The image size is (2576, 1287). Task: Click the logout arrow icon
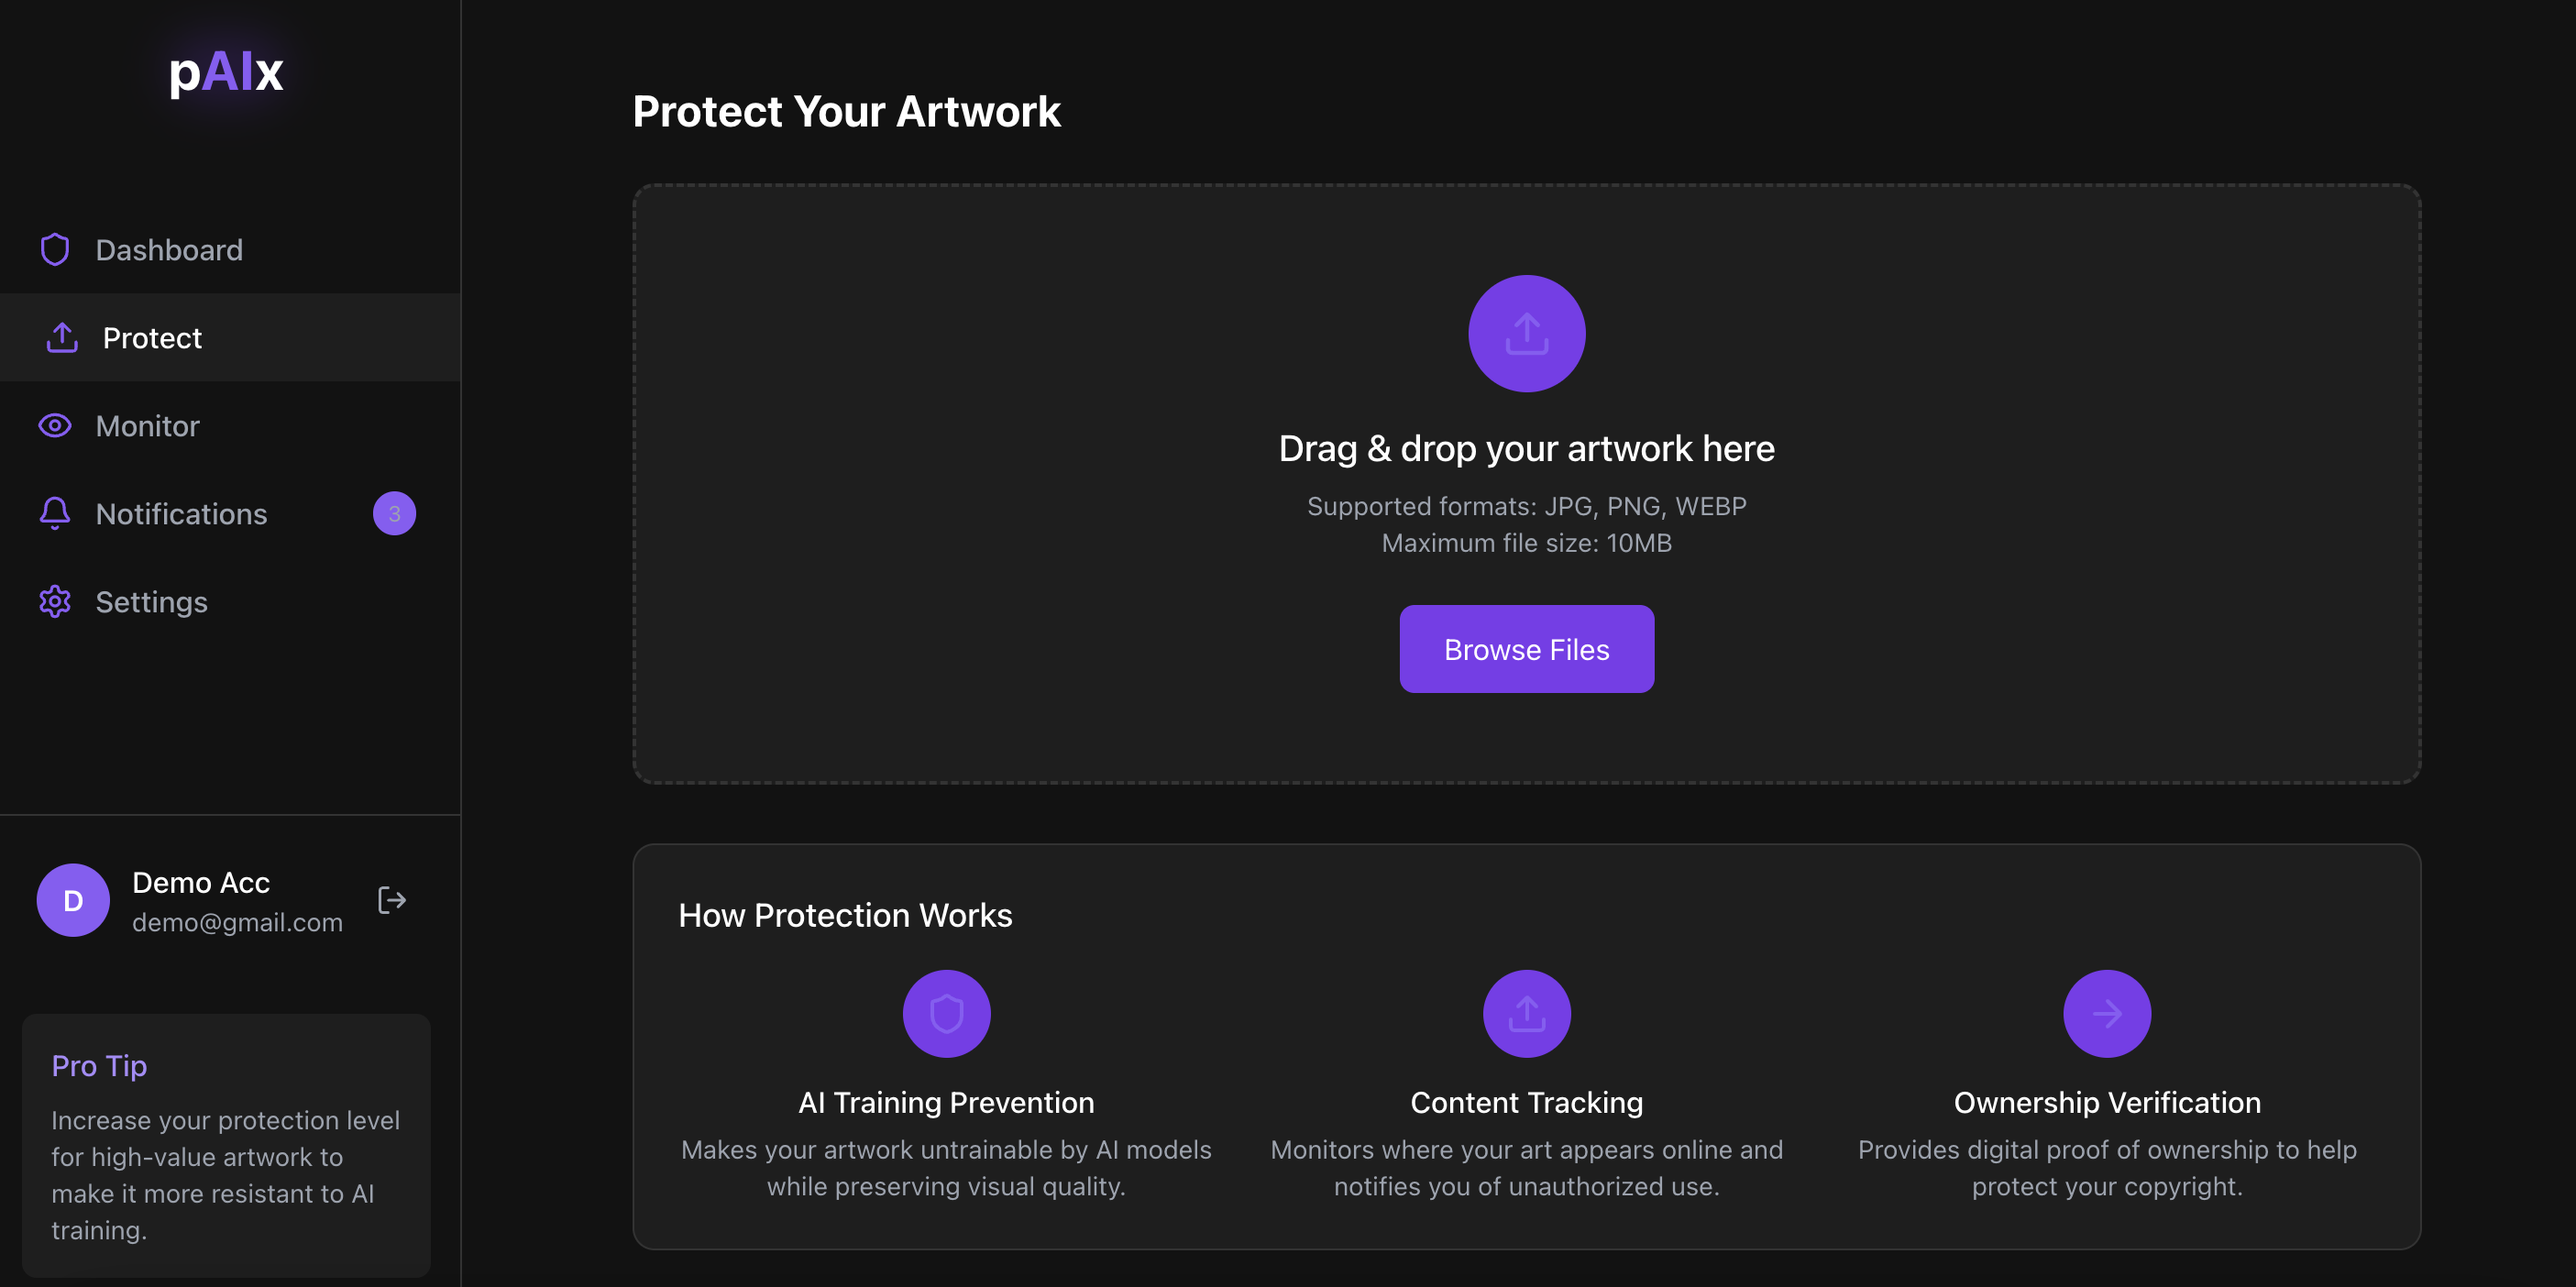(391, 900)
